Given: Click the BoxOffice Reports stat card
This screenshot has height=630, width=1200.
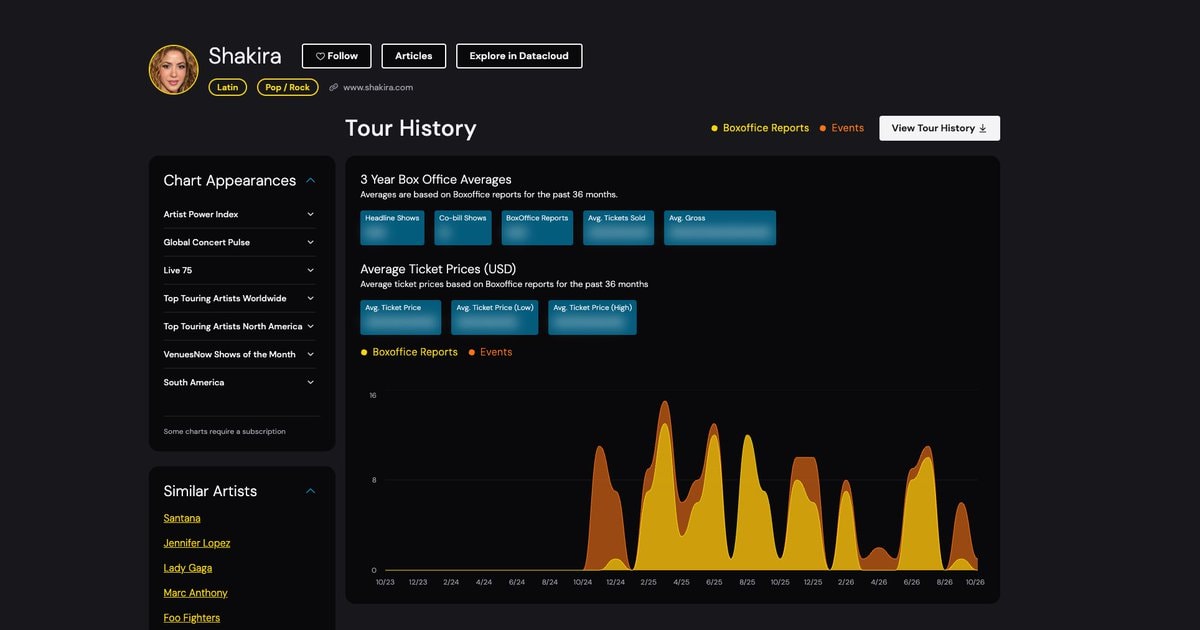Looking at the screenshot, I should click(x=537, y=228).
